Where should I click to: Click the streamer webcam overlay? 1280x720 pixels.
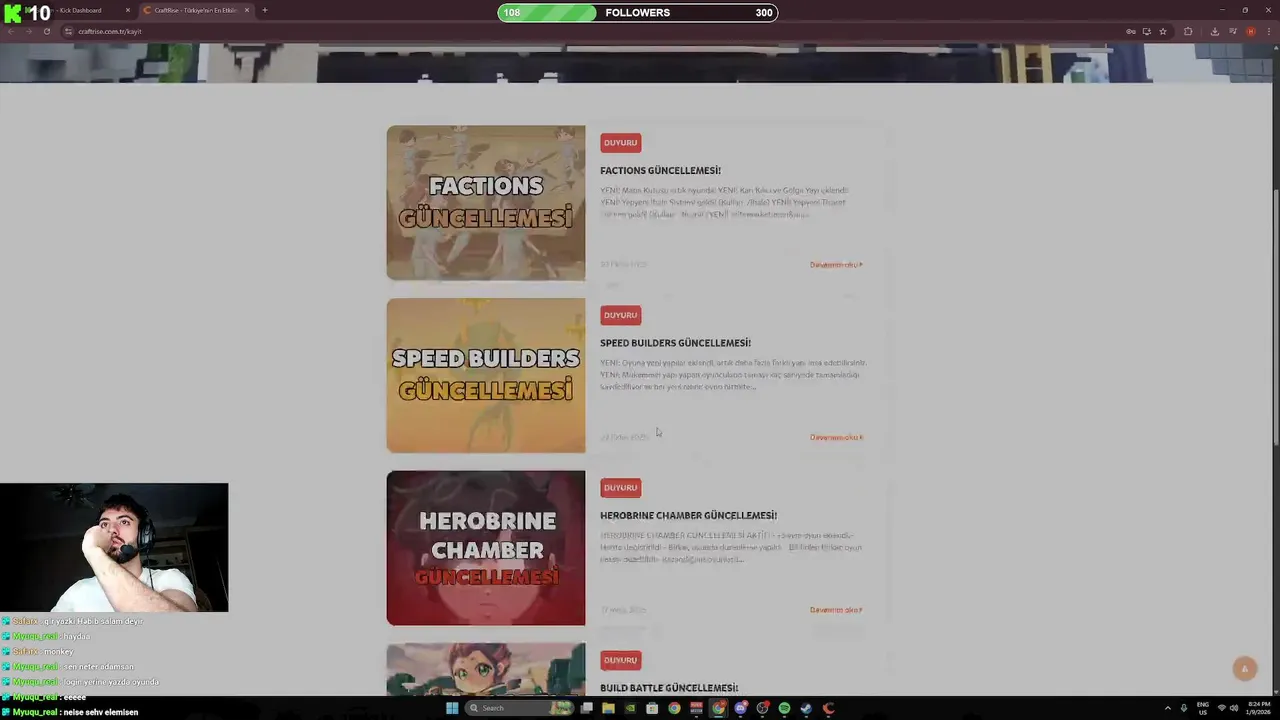(x=114, y=548)
